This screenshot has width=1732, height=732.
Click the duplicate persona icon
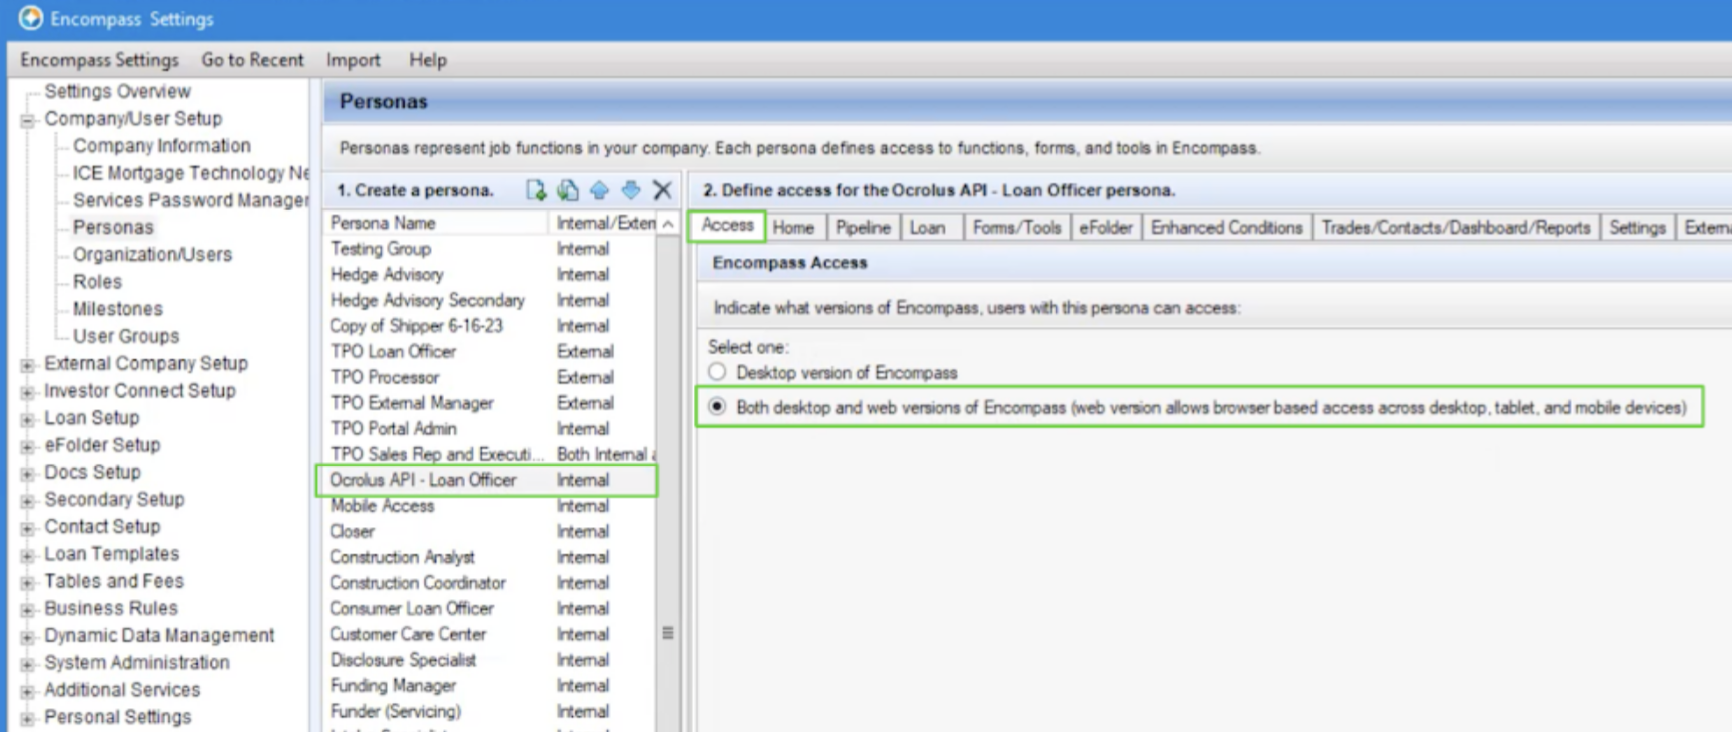point(568,190)
